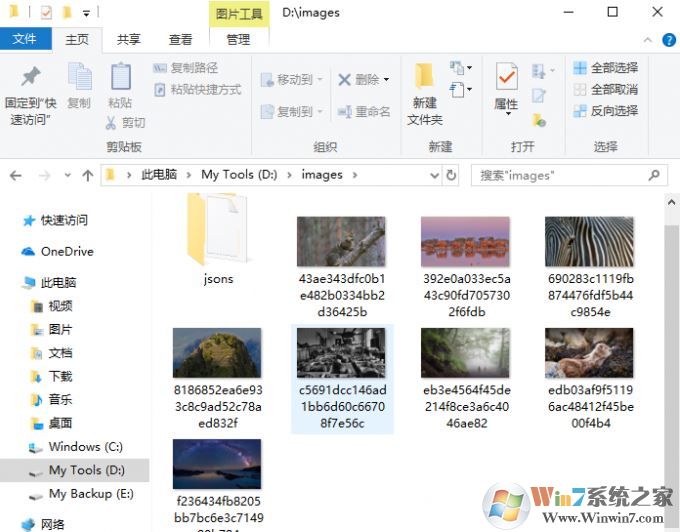Open Pictures (图片) folder in sidebar

click(52, 330)
